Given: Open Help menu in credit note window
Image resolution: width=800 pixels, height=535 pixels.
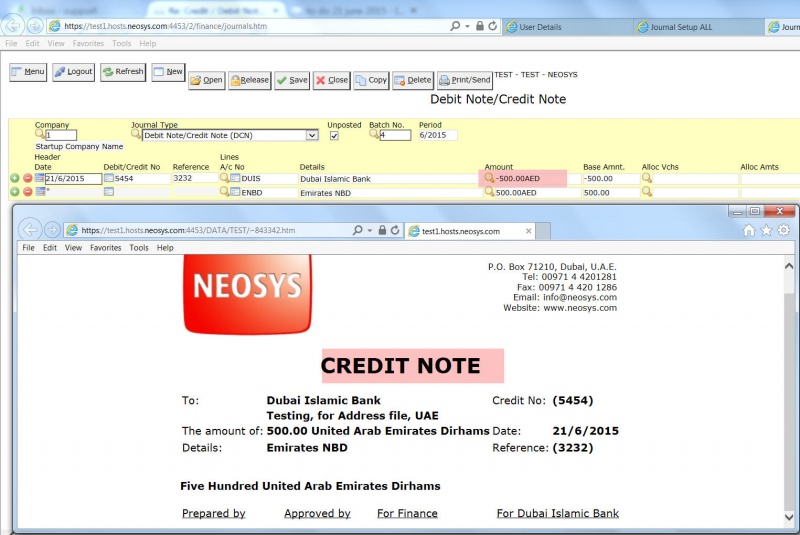Looking at the screenshot, I should [x=165, y=248].
